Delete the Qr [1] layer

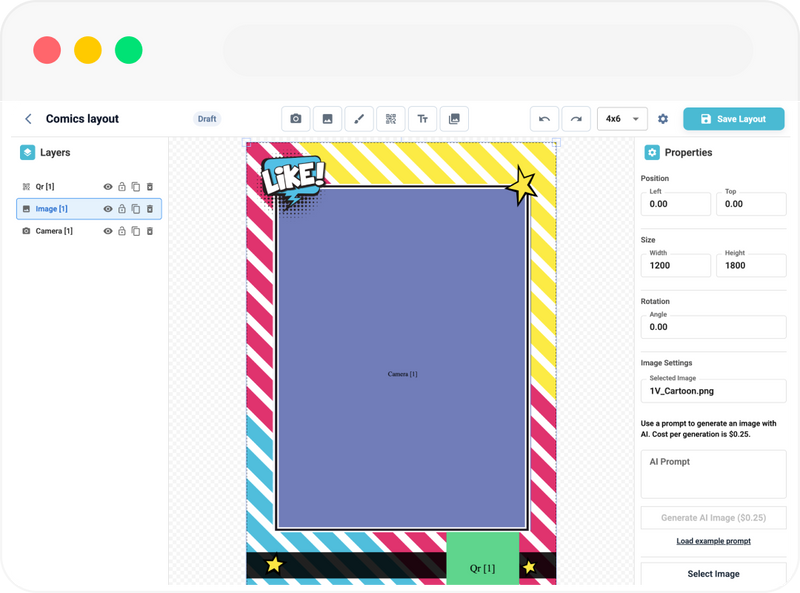coord(150,187)
